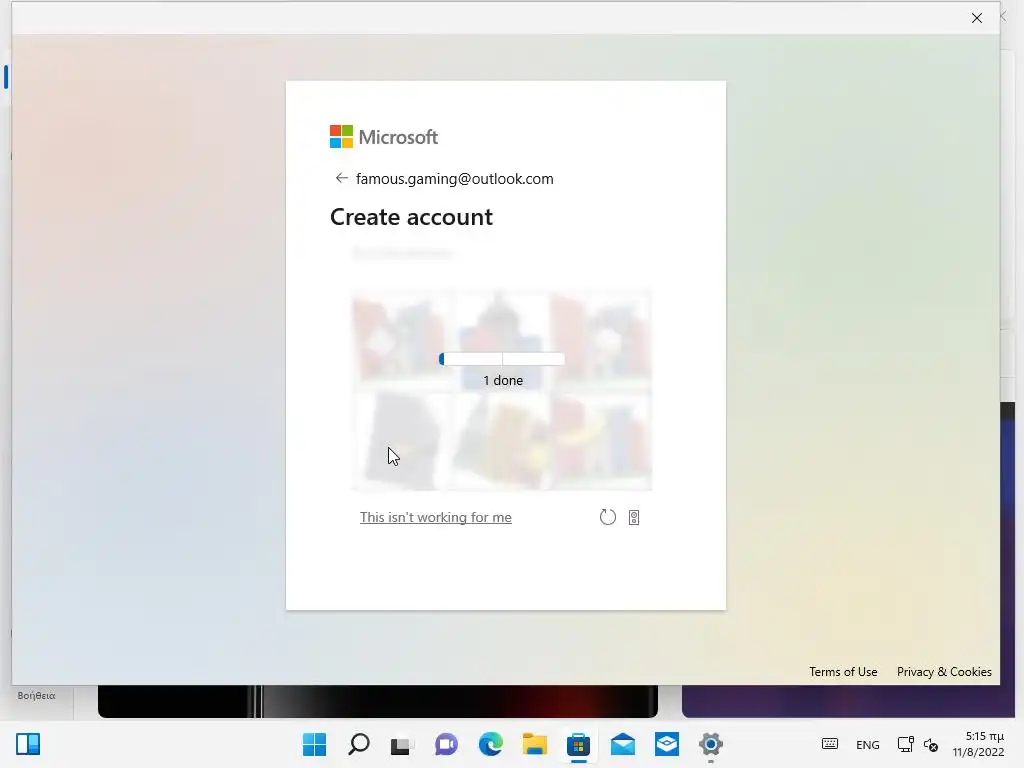Switch to Microsoft Store taskbar icon
This screenshot has height=768, width=1024.
[x=578, y=744]
